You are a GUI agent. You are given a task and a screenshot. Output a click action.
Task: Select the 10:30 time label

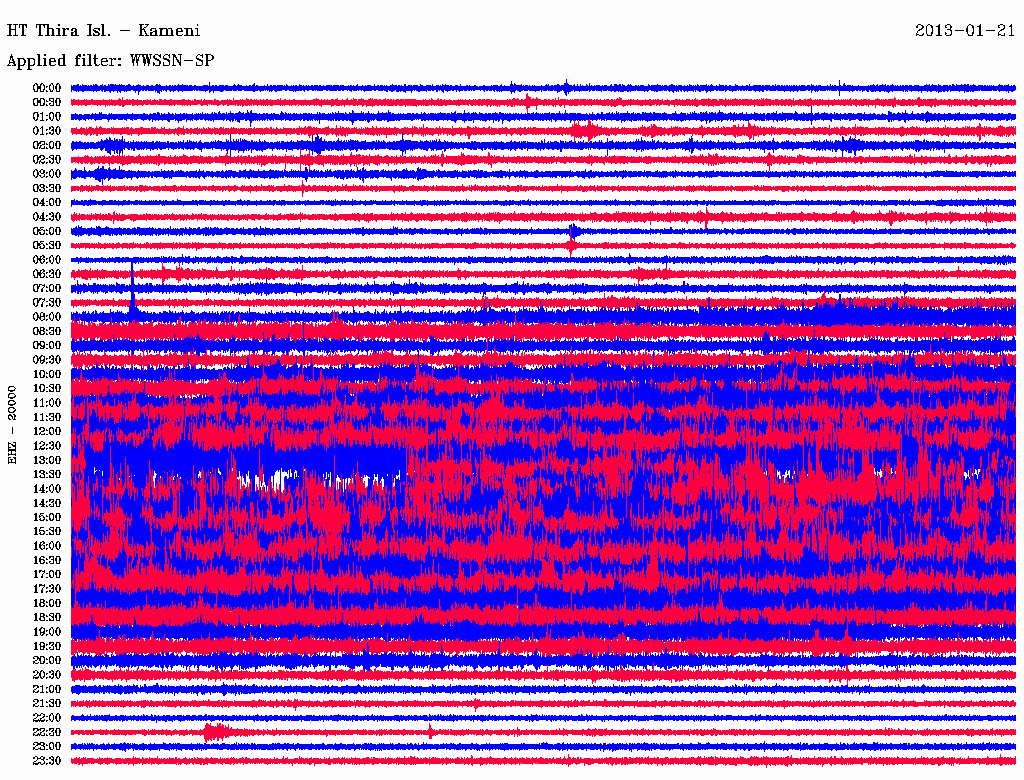tap(46, 388)
